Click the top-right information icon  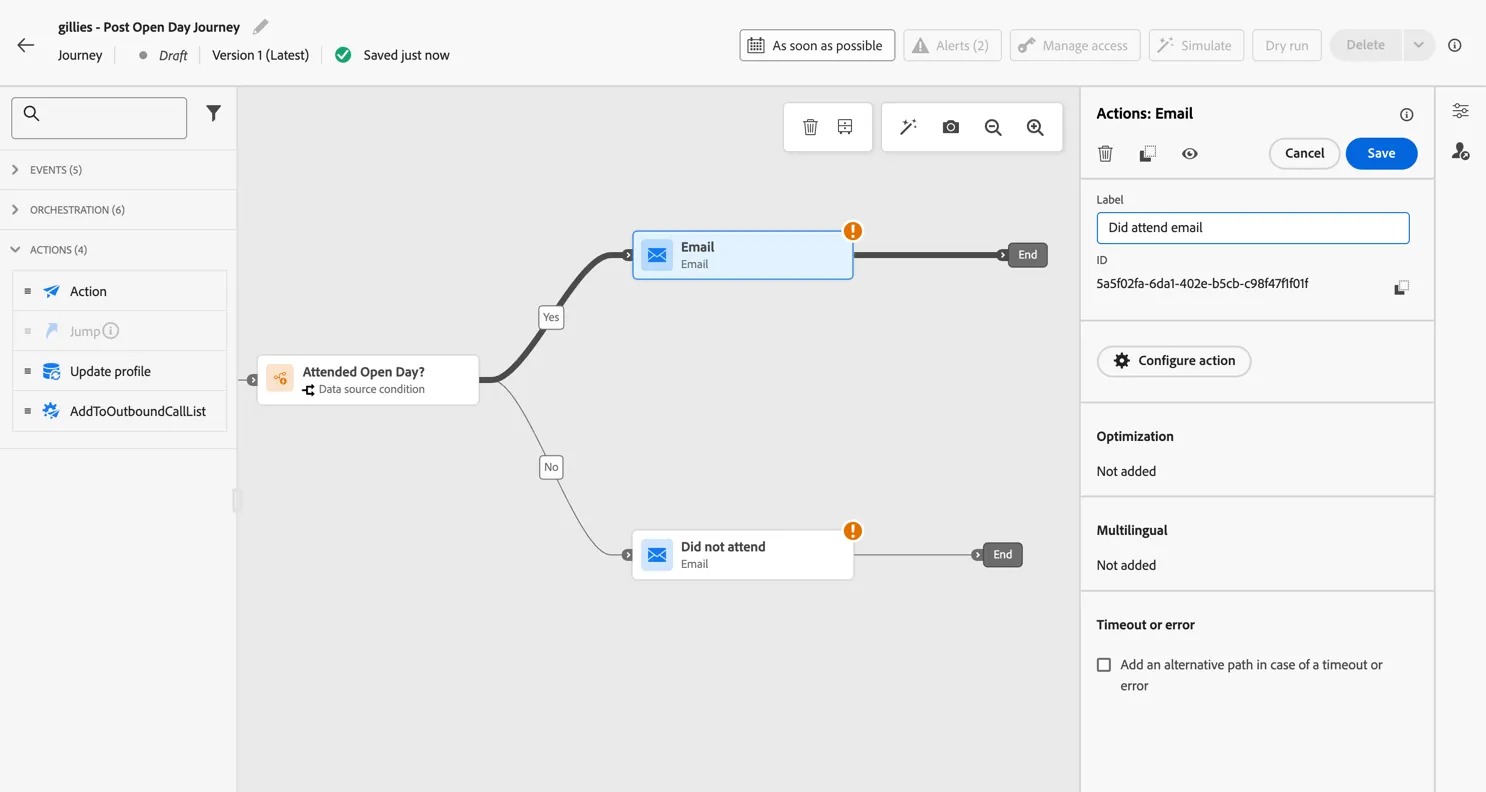click(x=1454, y=45)
